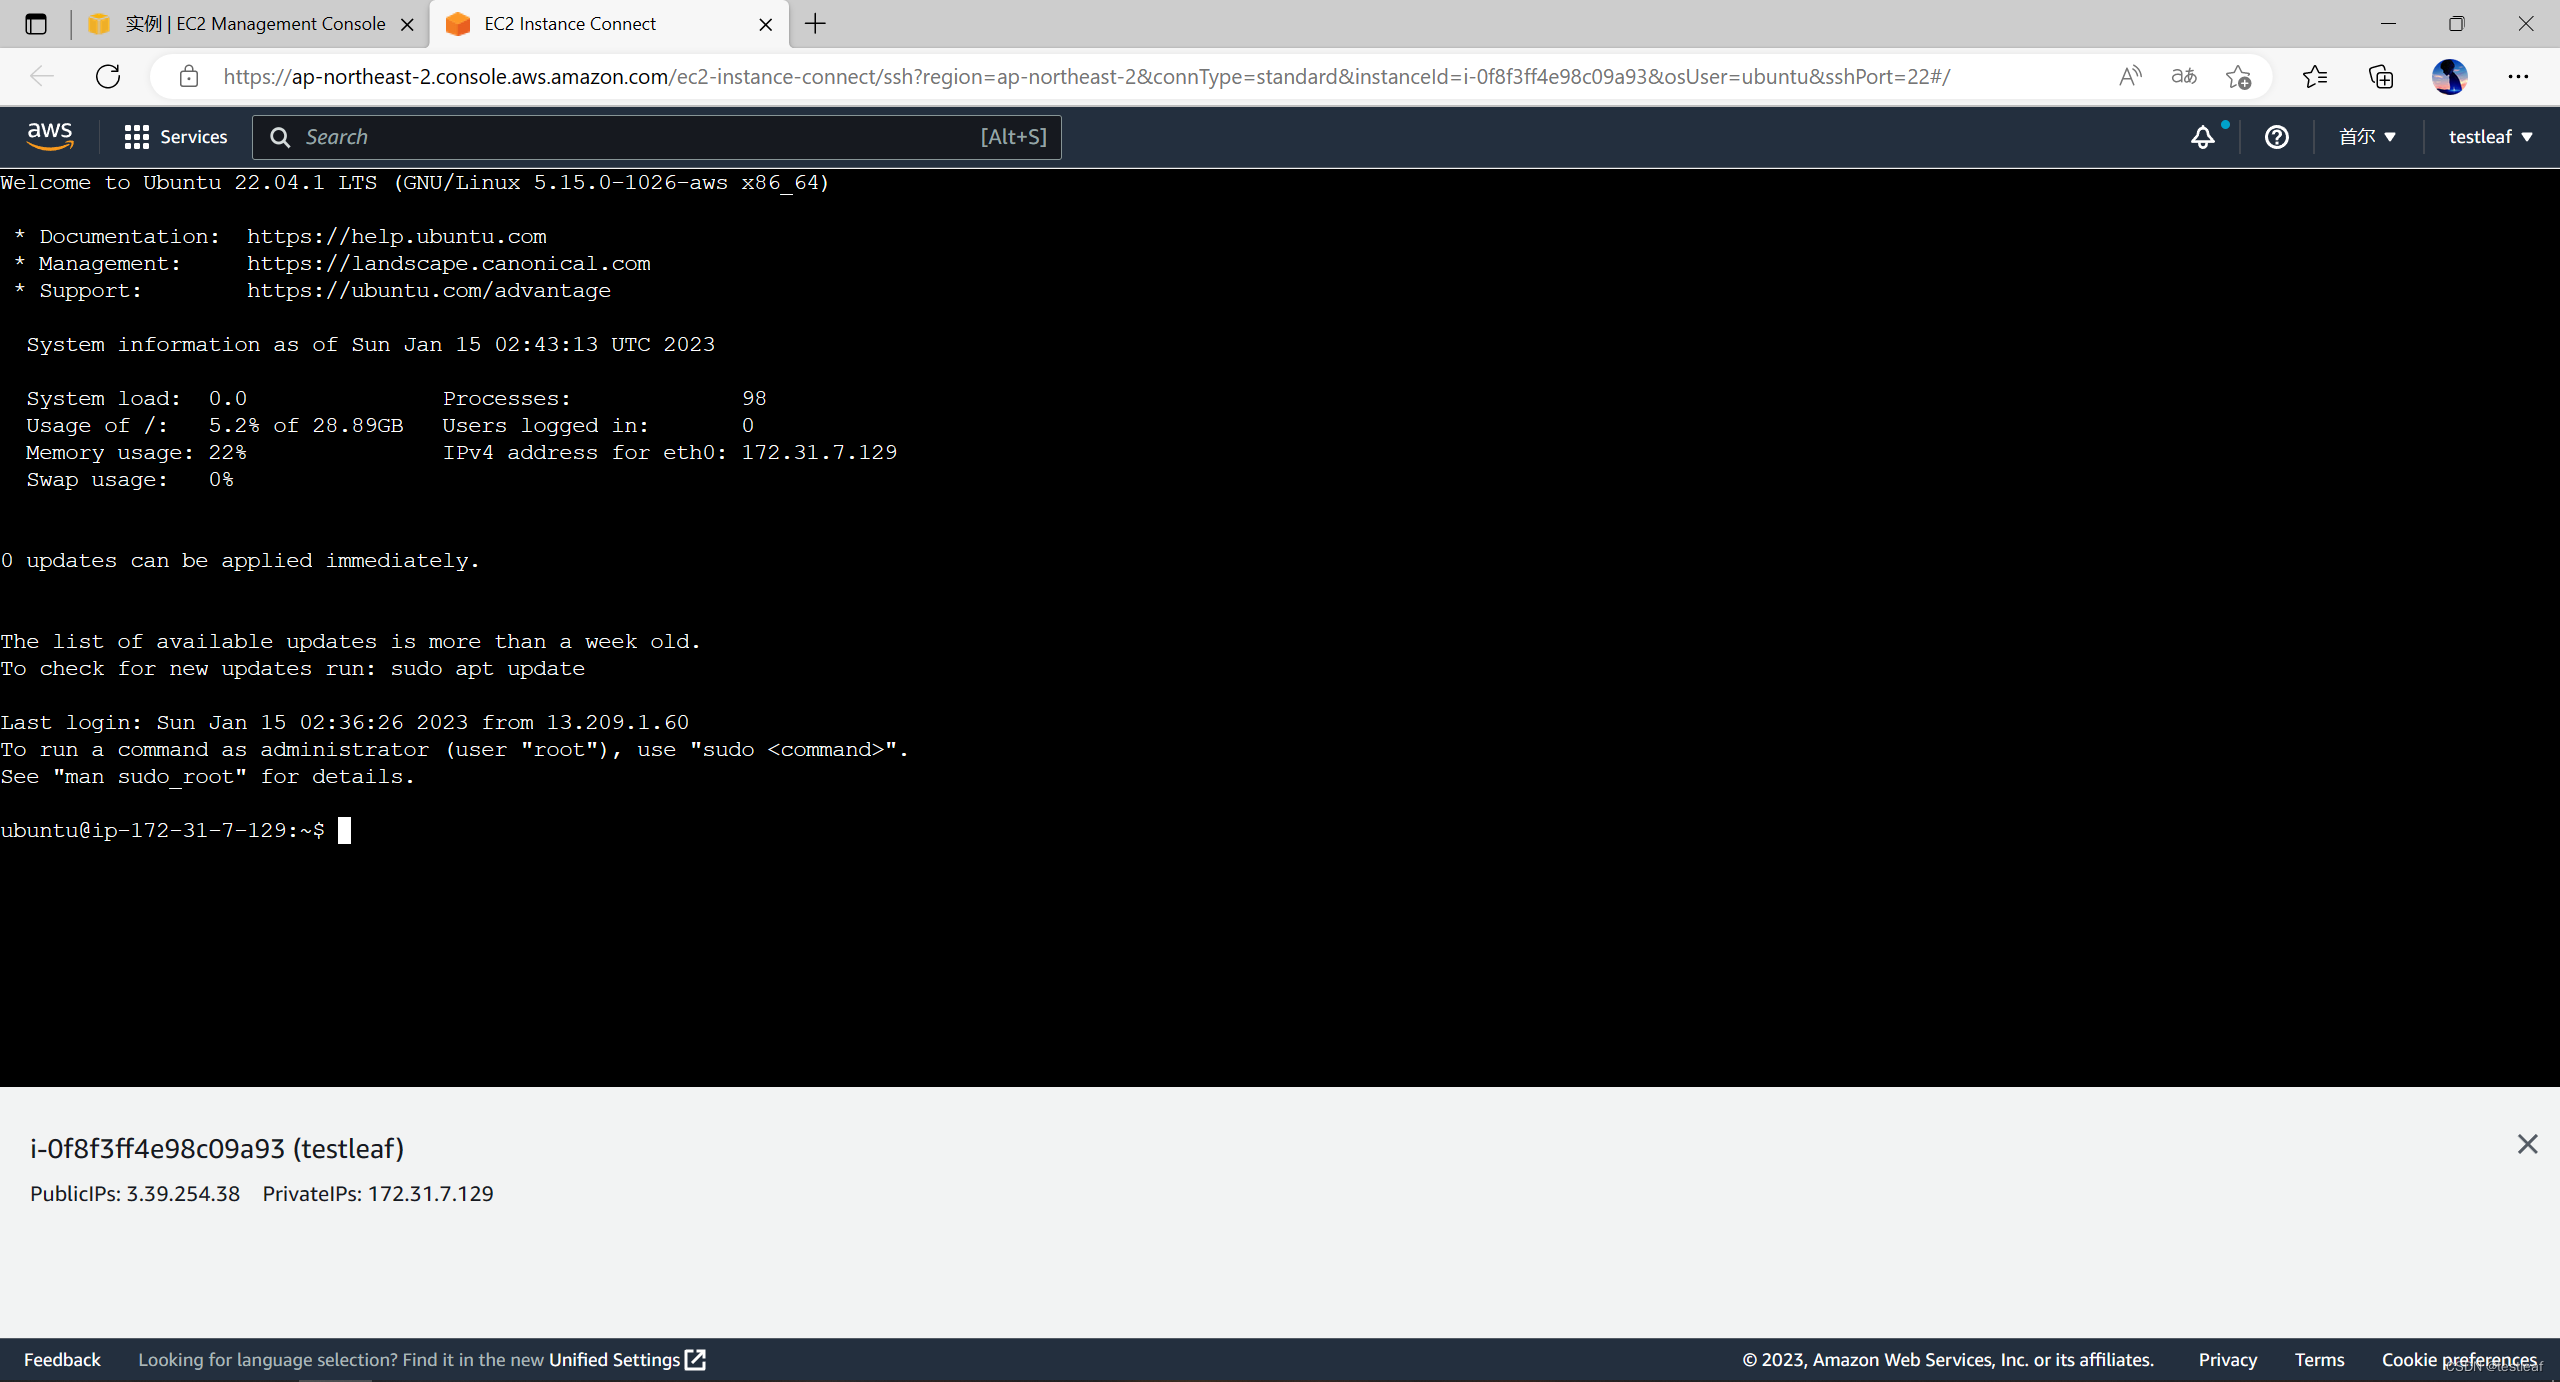
Task: Open the Unified Settings link
Action: pyautogui.click(x=627, y=1360)
